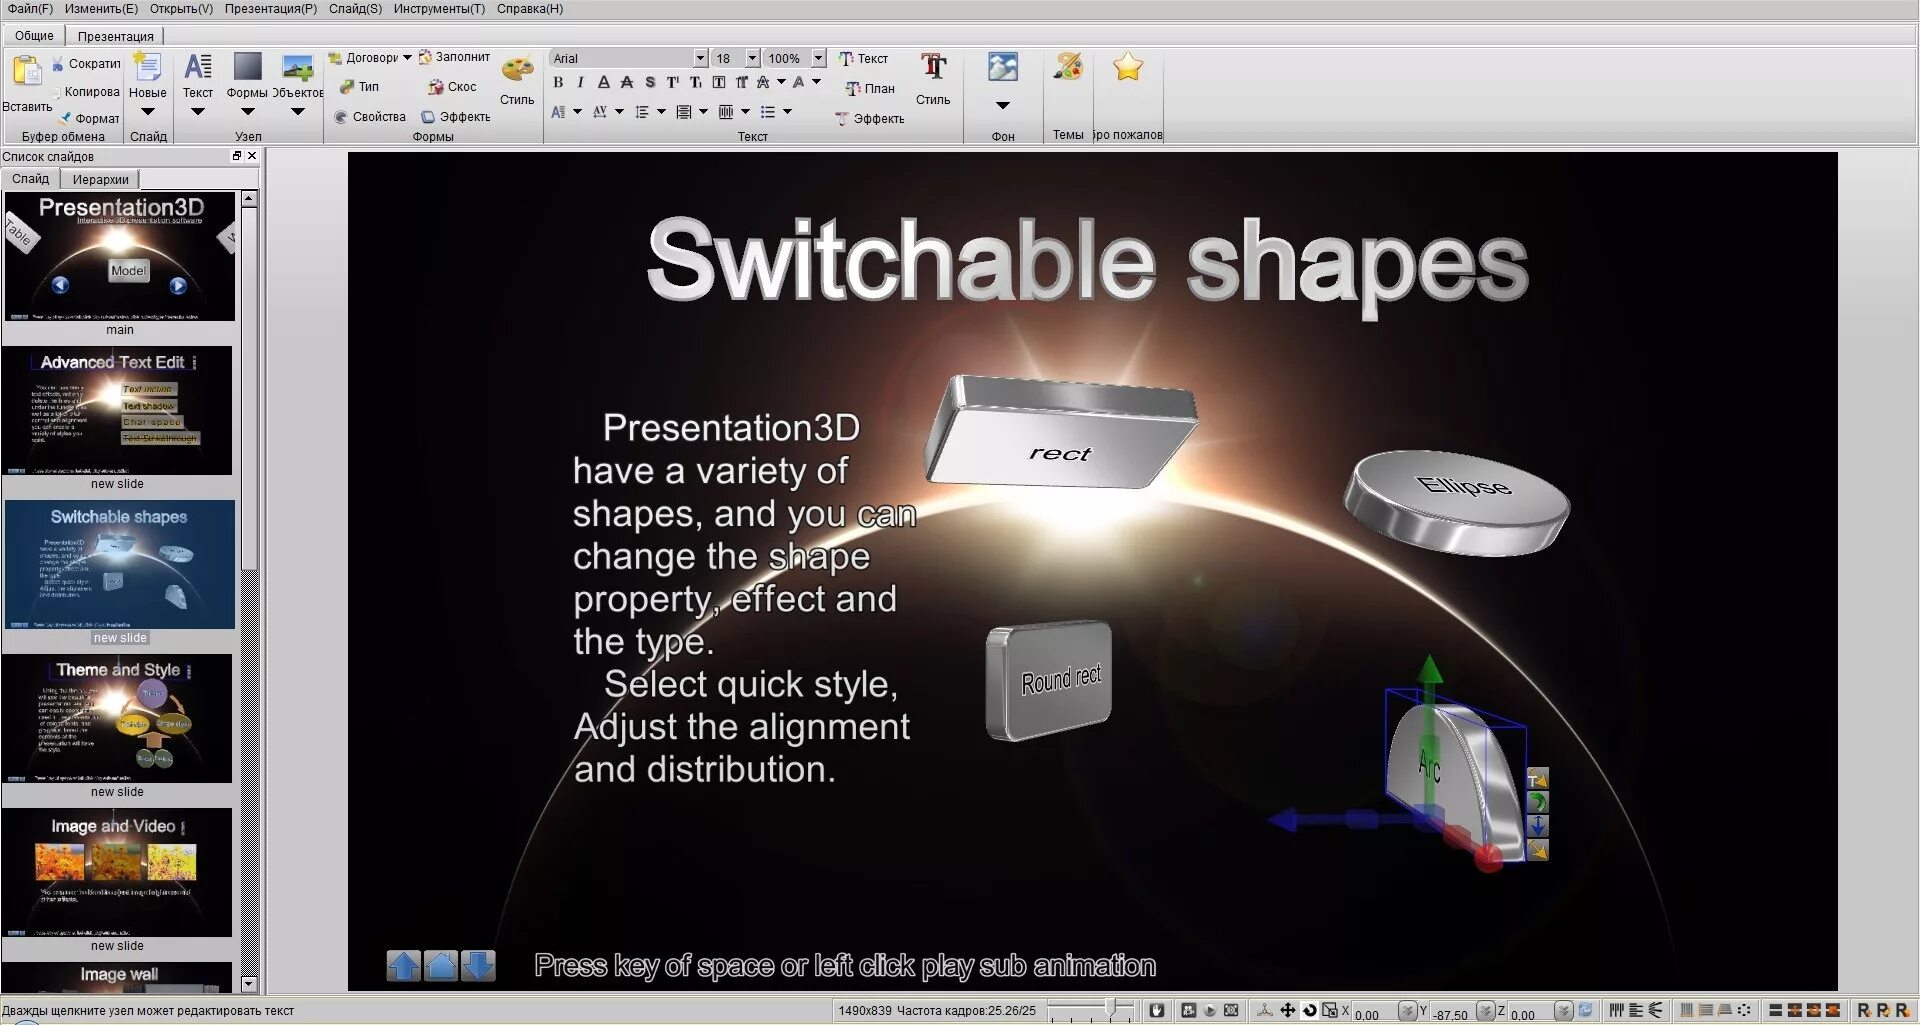Select the hand pan tool in status bar

click(1157, 1011)
